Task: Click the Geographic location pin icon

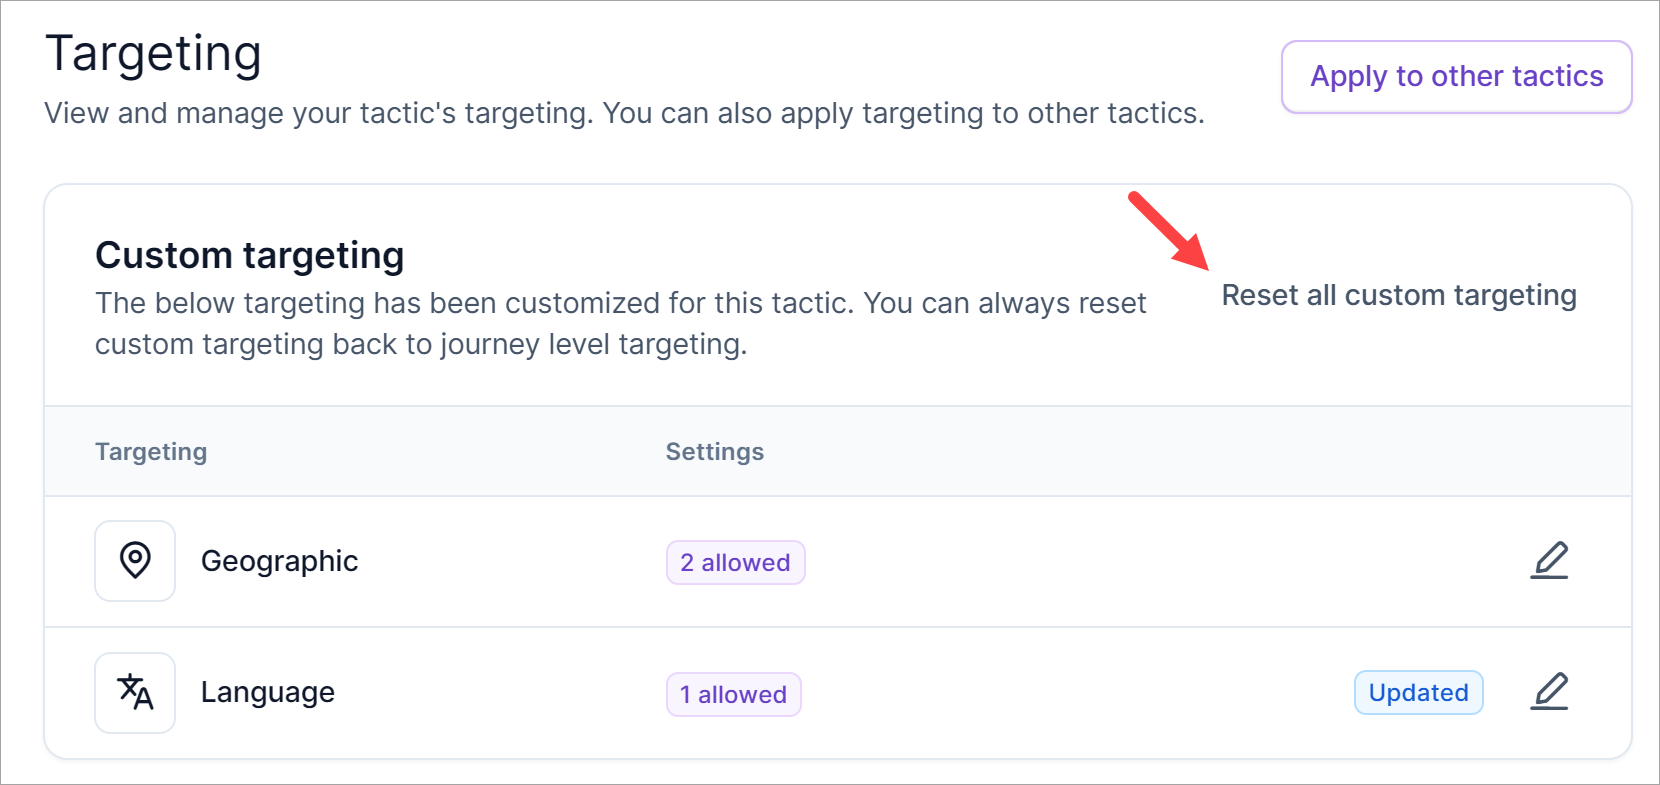Action: tap(135, 561)
